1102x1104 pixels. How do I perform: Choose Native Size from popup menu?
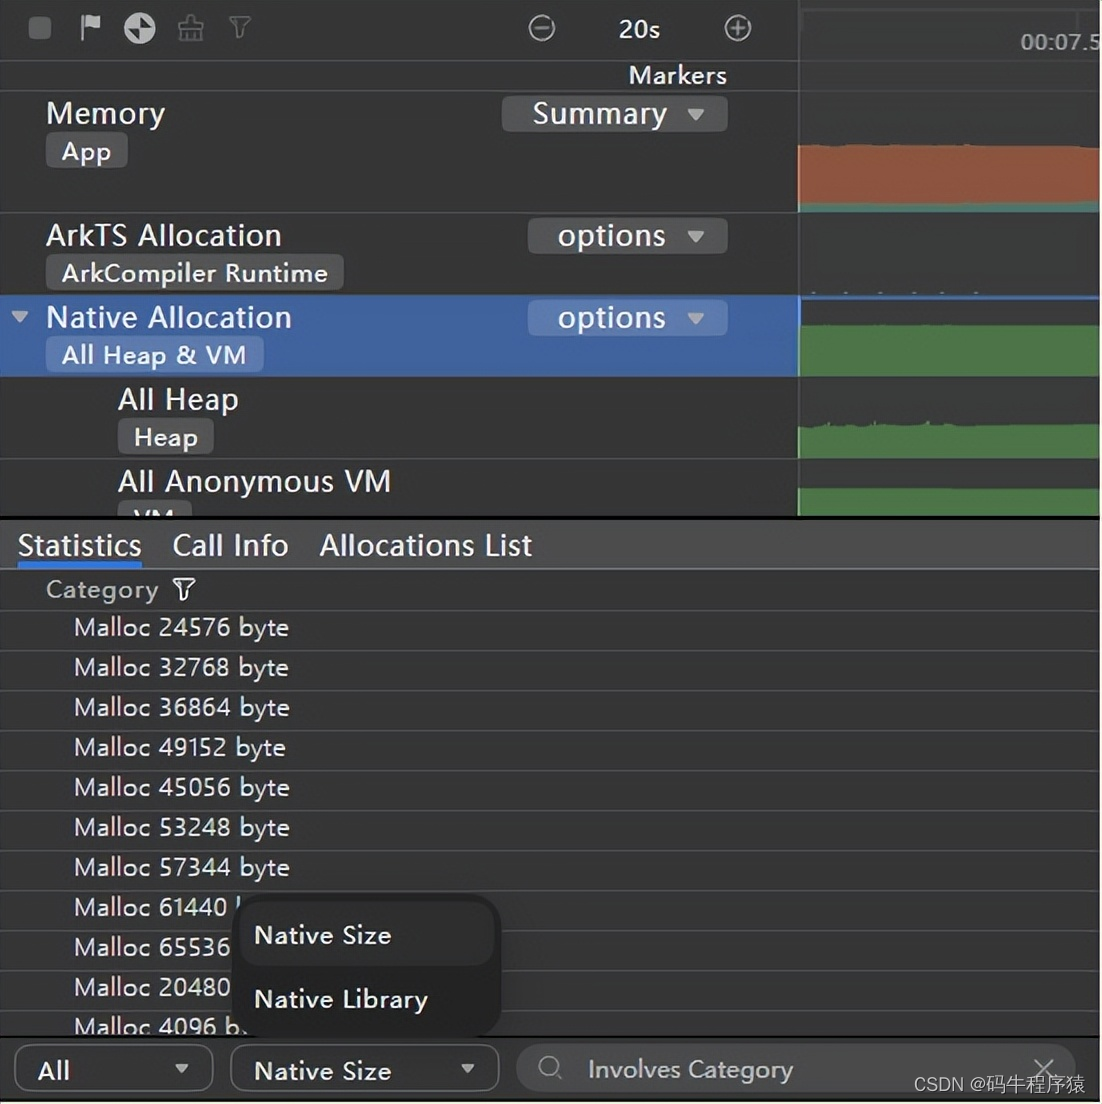click(367, 935)
